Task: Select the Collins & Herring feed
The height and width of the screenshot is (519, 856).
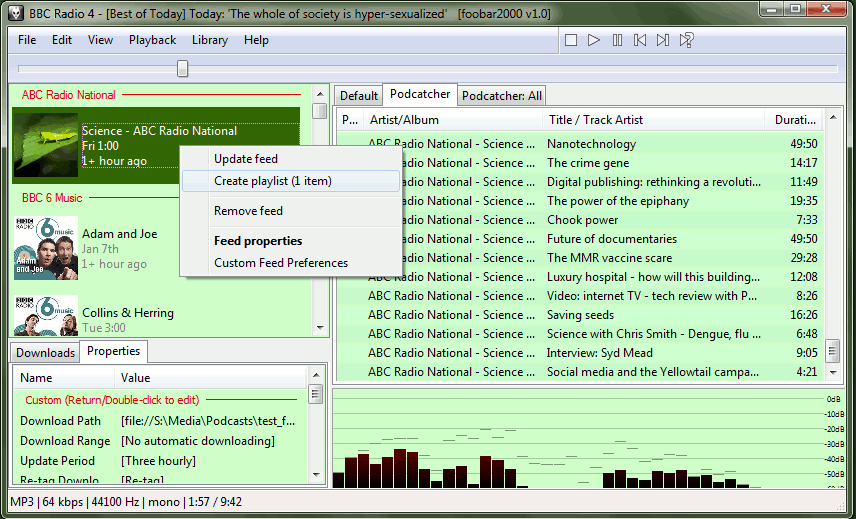Action: click(x=128, y=313)
